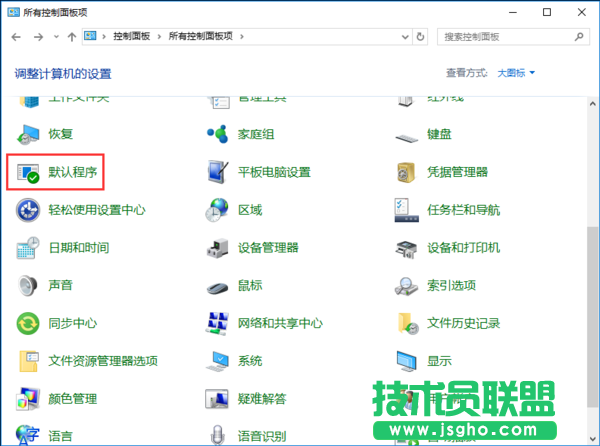This screenshot has height=446, width=600.
Task: Open the 设备和打印机 printer icon
Action: 406,249
